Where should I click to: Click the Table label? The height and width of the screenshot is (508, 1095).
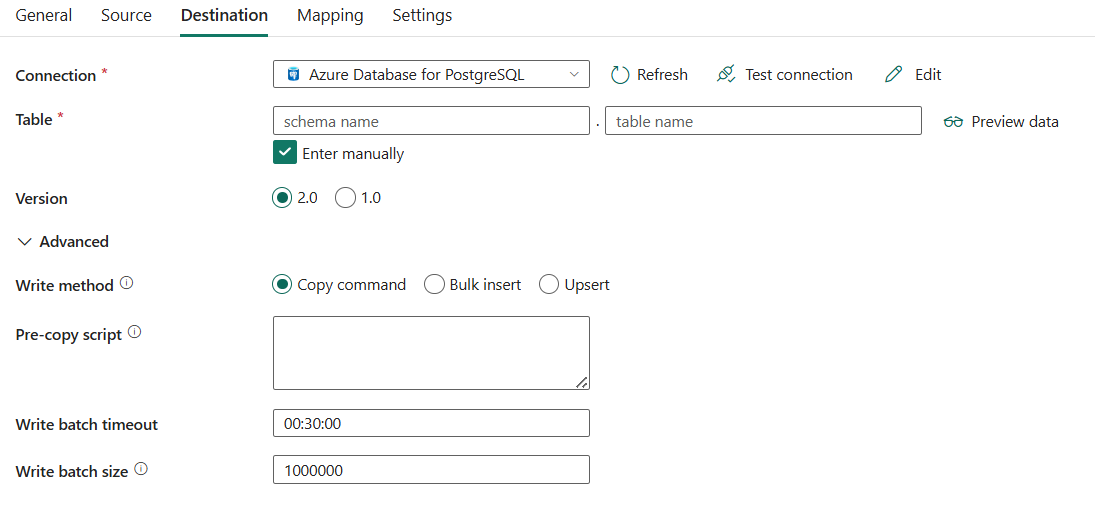coord(34,119)
